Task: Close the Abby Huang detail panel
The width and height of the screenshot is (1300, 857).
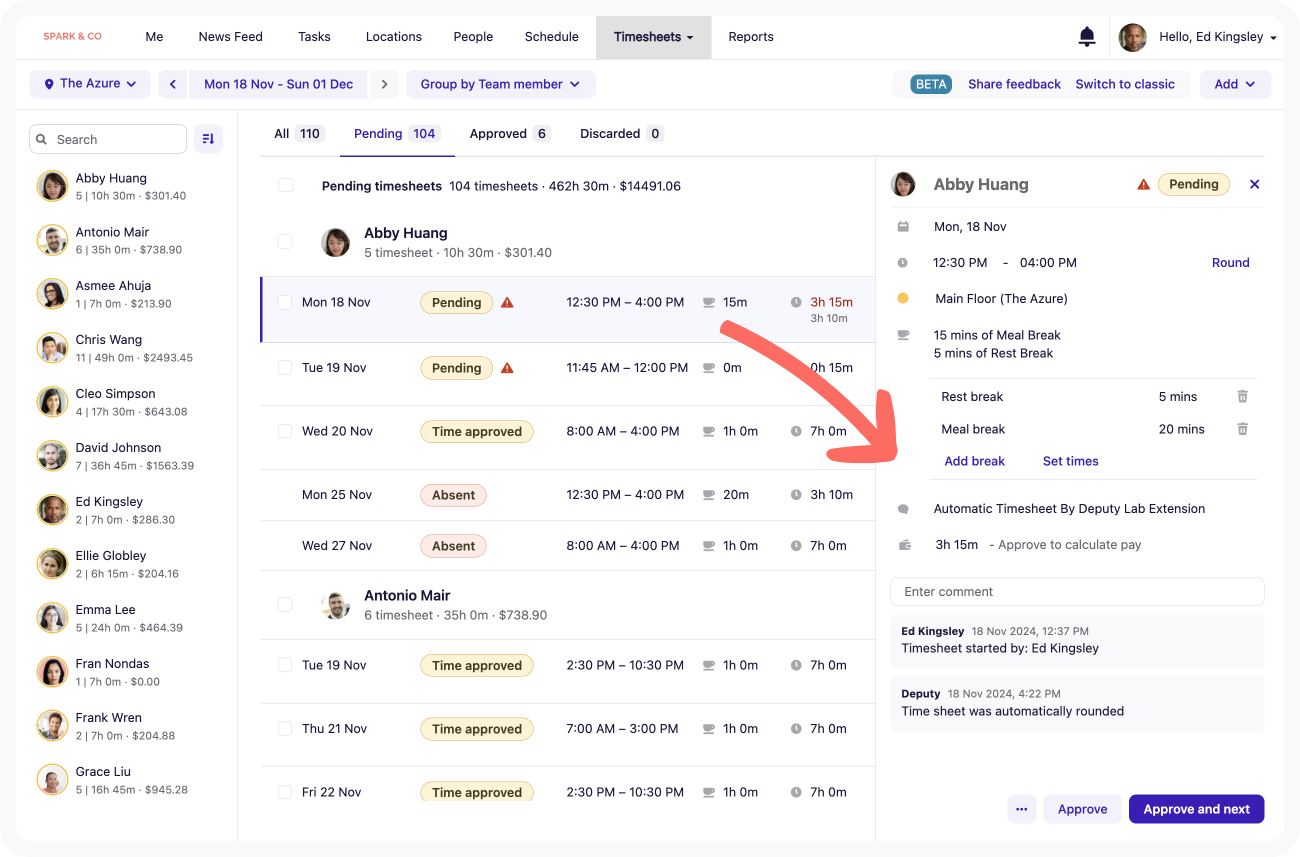Action: pos(1254,184)
